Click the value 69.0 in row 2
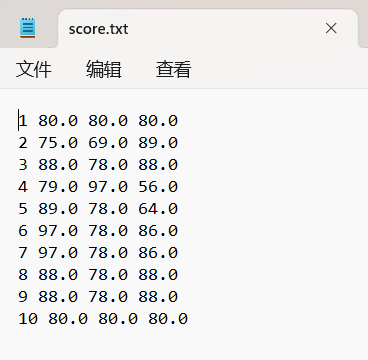368x360 pixels. coord(108,143)
